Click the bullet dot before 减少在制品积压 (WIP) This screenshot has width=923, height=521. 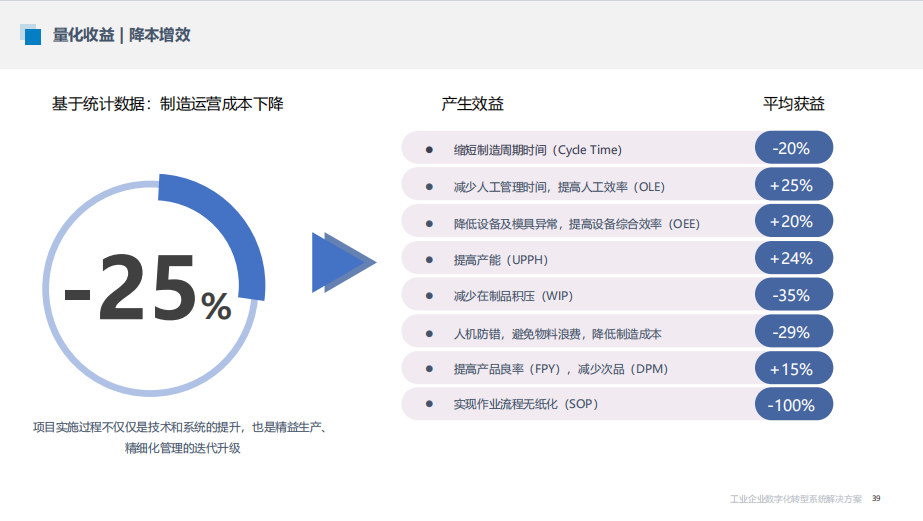pyautogui.click(x=429, y=296)
